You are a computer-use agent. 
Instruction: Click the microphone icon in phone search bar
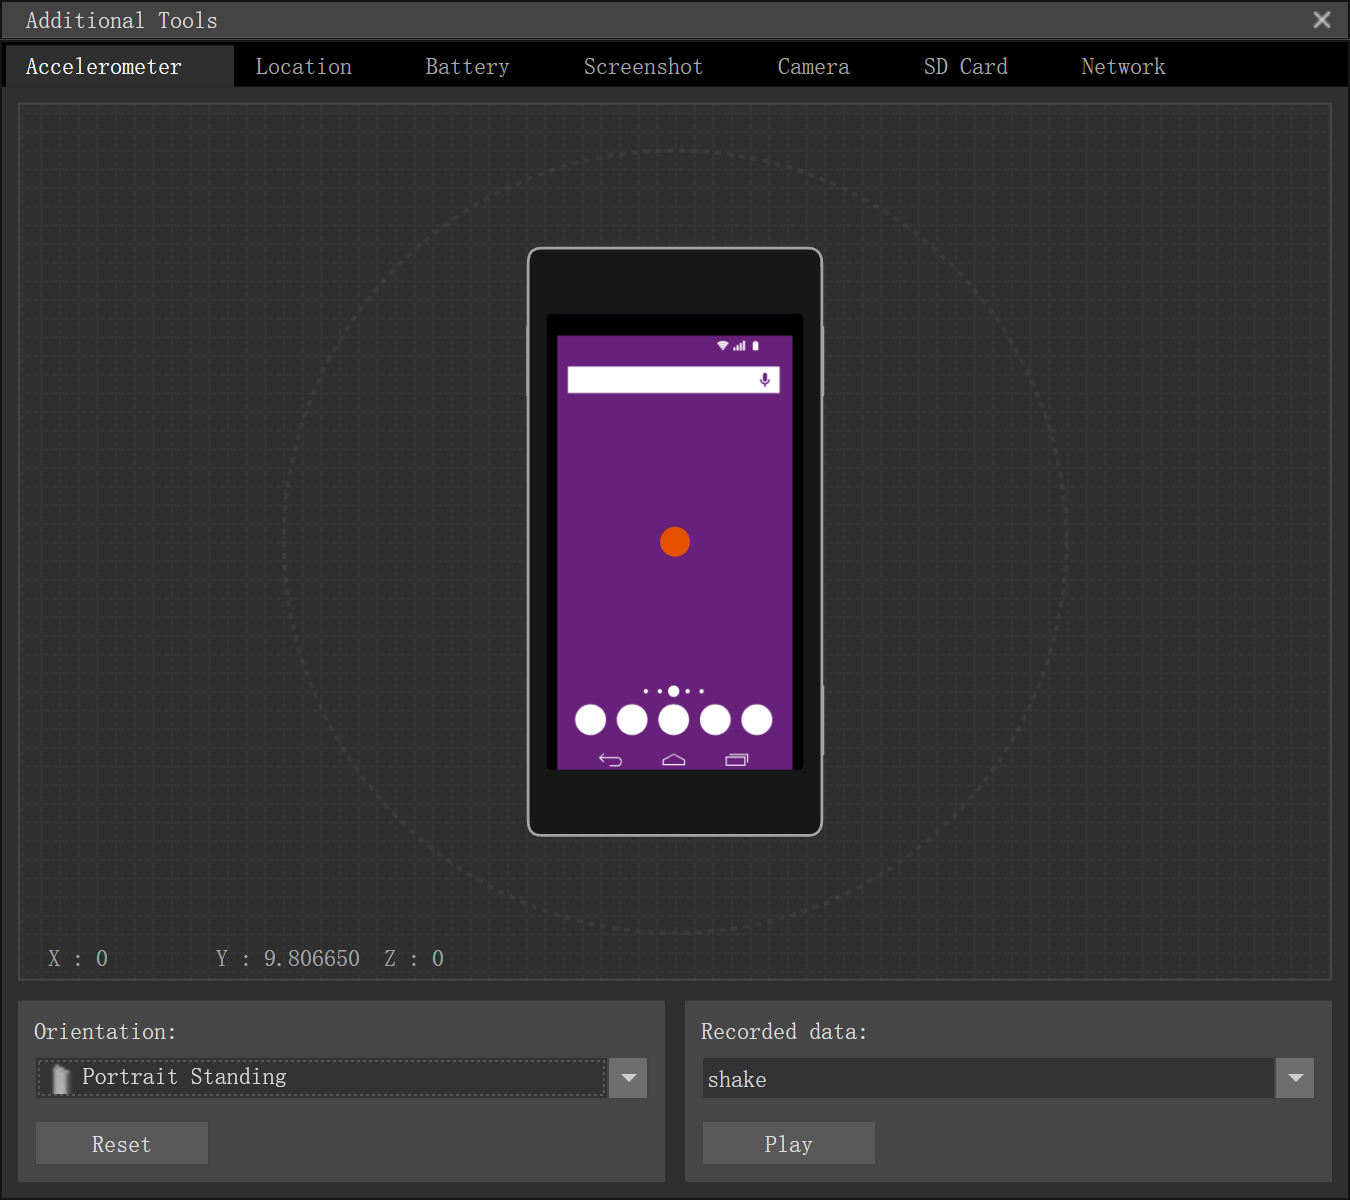[x=765, y=380]
